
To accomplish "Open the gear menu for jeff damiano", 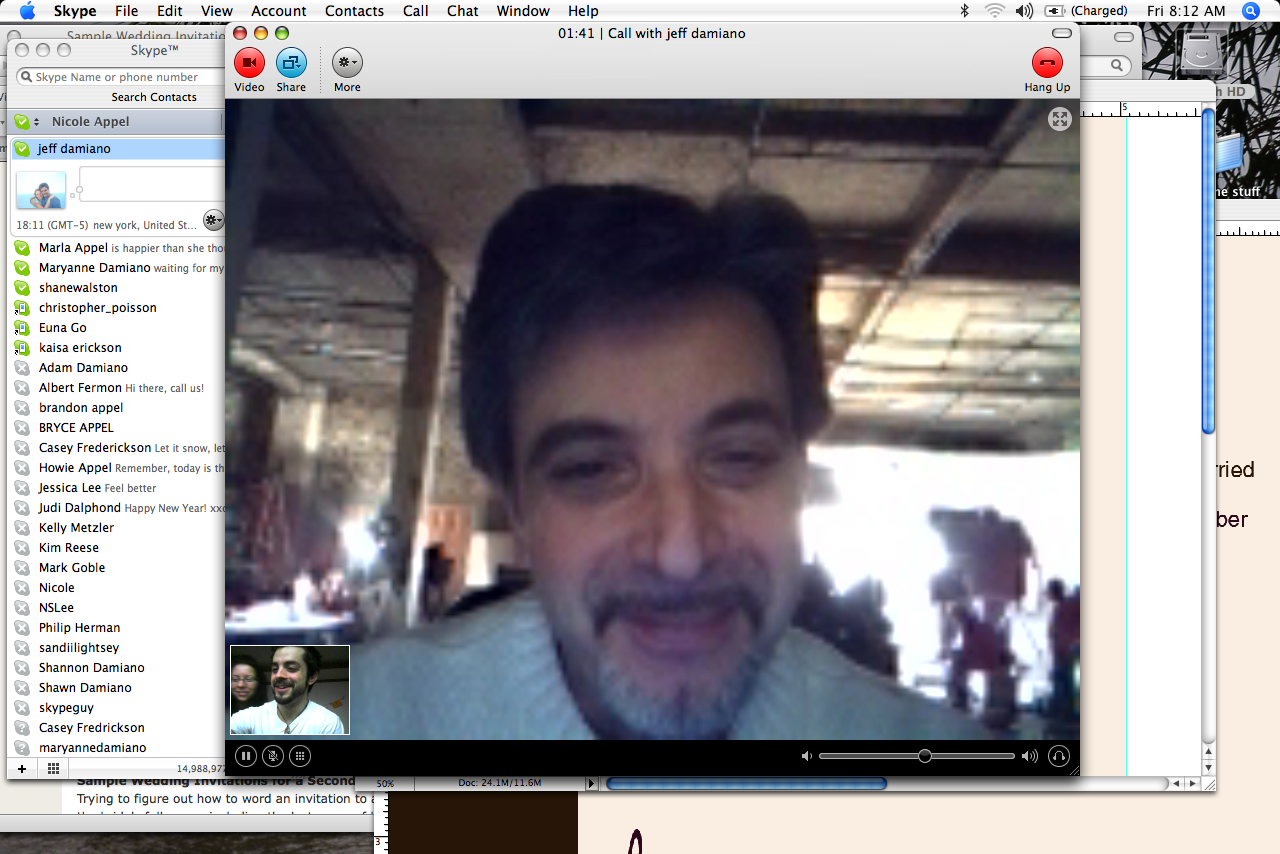I will (x=213, y=220).
